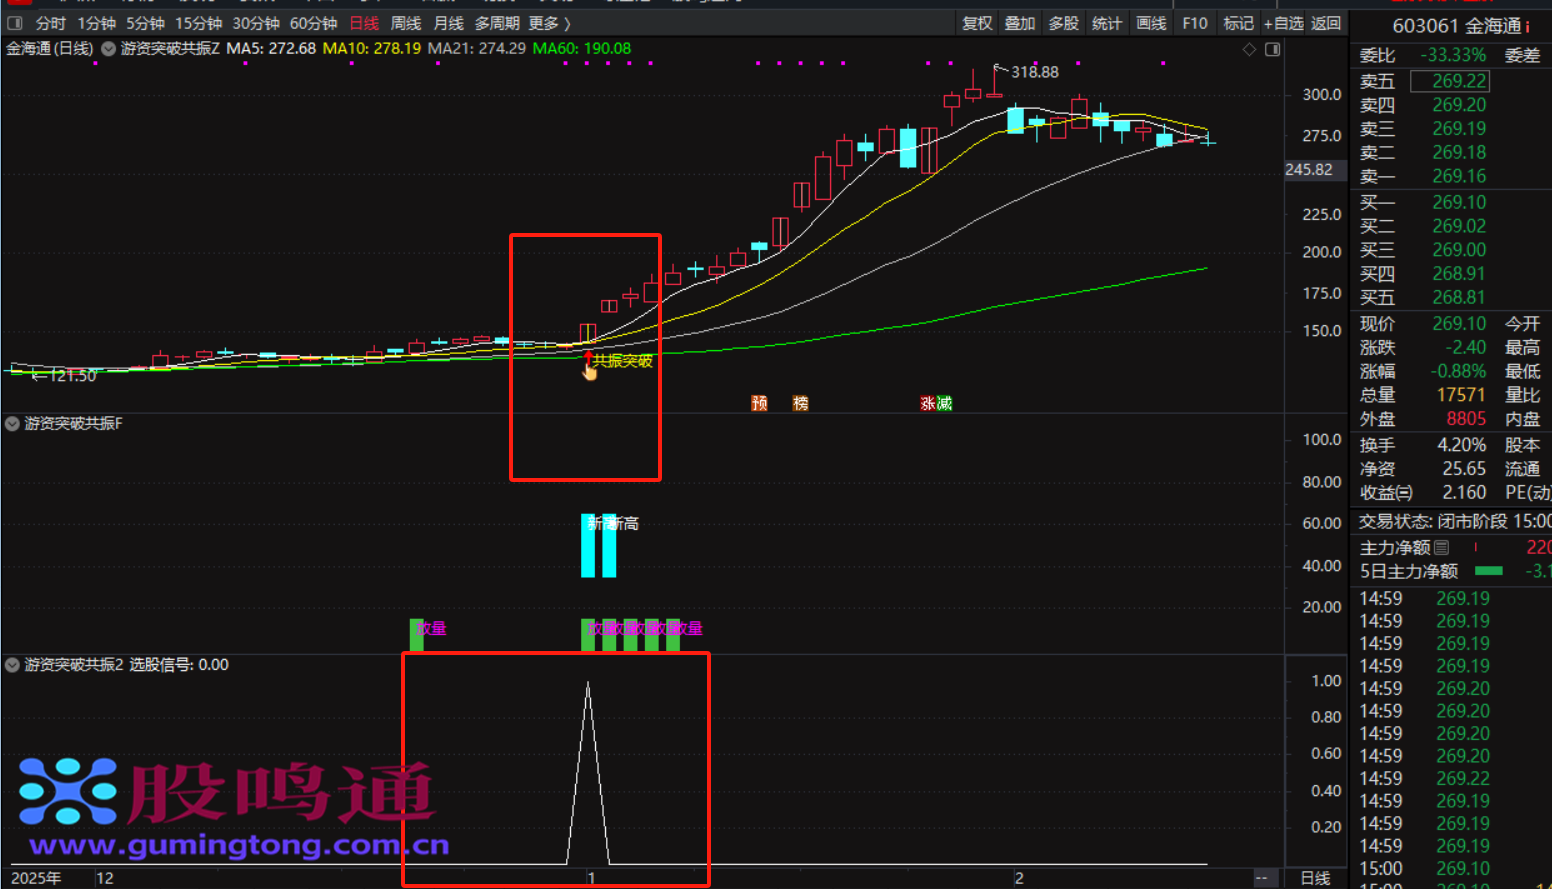Click the 涨 marker below the candles
The width and height of the screenshot is (1552, 889).
tap(928, 403)
